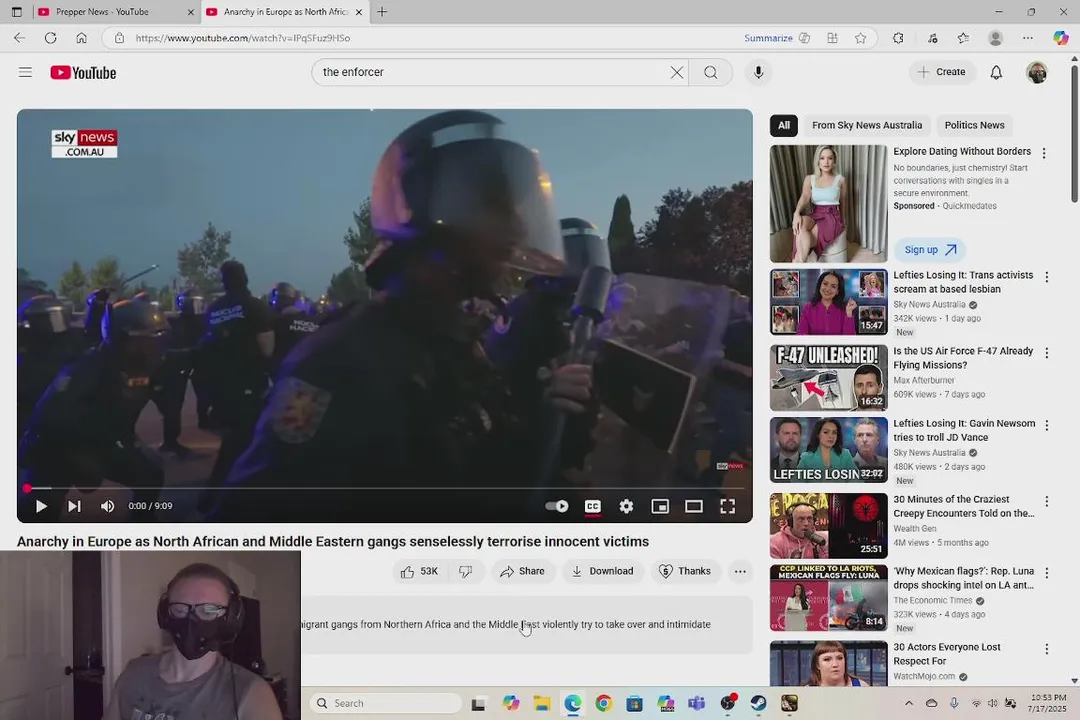Open a new browser tab
Screen dimensions: 1080x720
(x=382, y=12)
